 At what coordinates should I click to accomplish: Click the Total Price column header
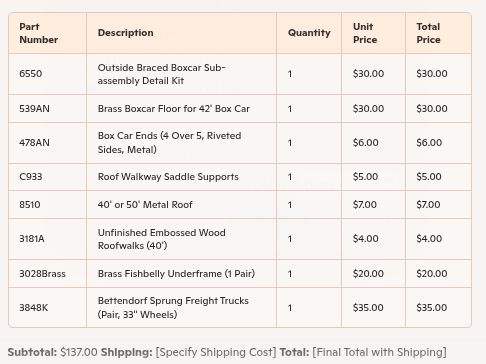[x=438, y=33]
